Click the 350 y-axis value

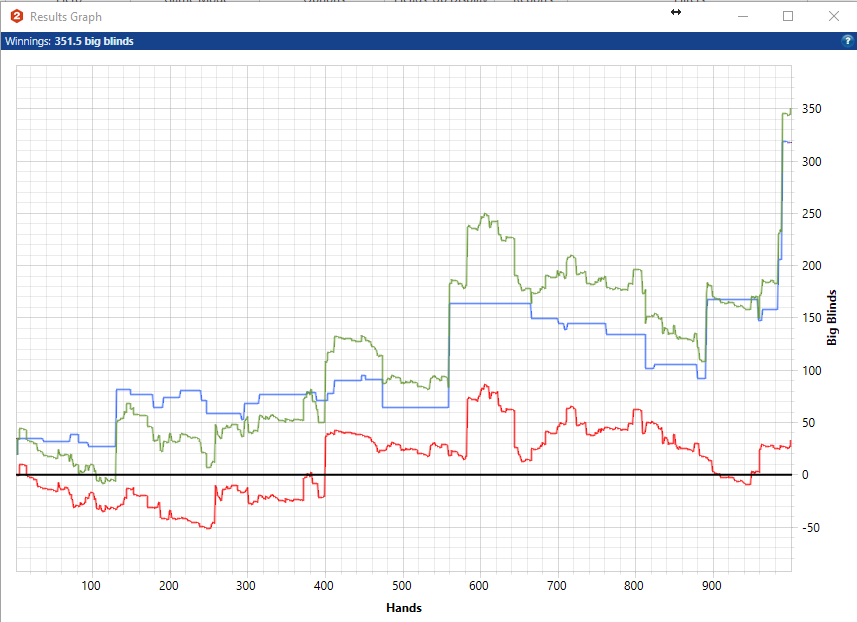(812, 109)
